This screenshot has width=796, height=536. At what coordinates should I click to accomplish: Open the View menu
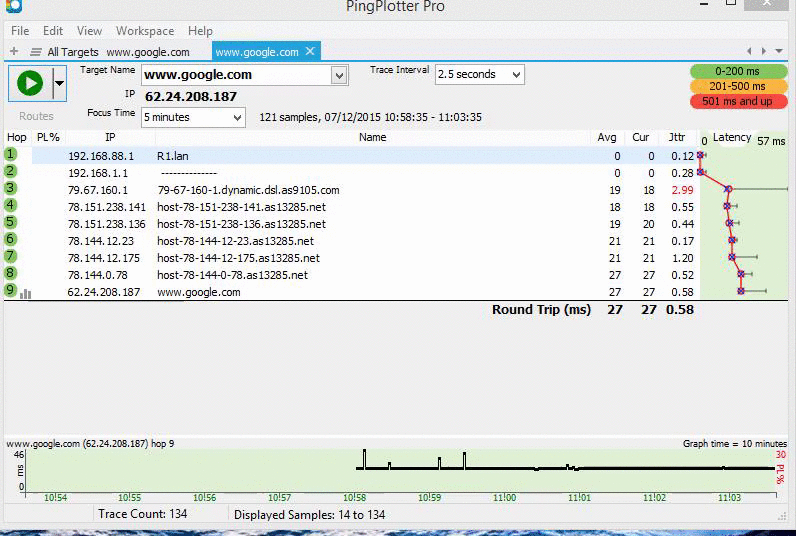[x=89, y=31]
